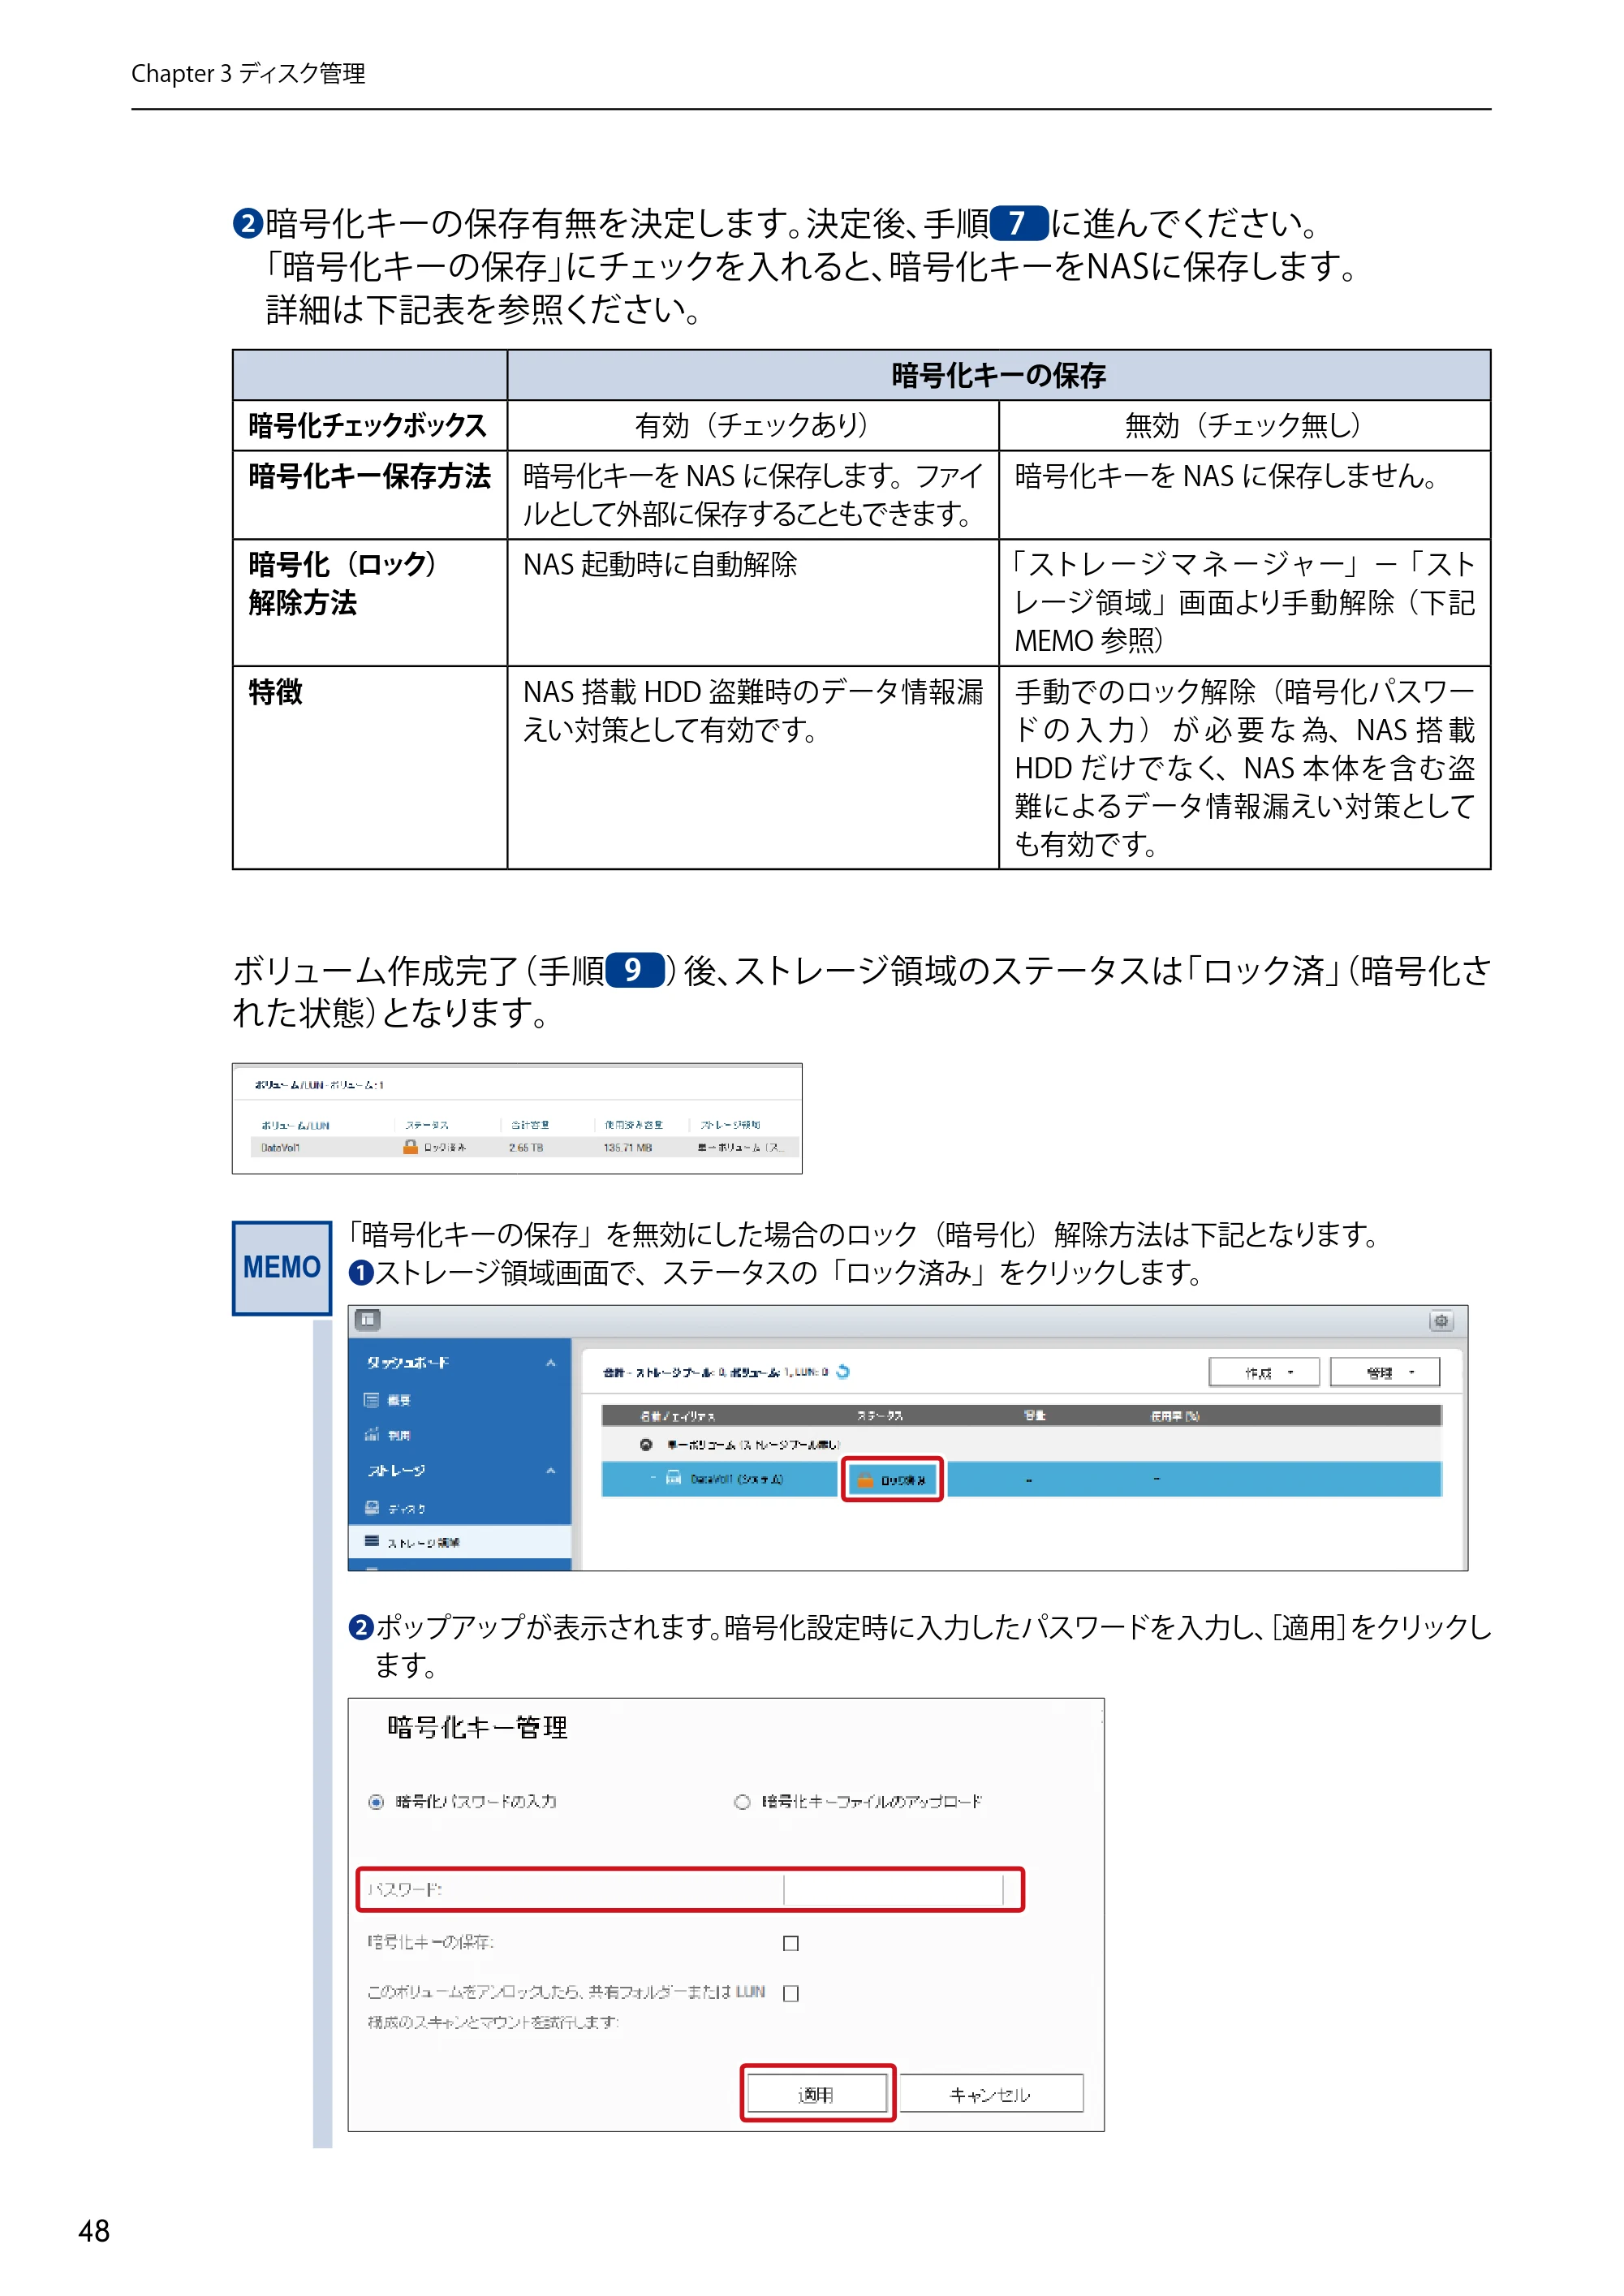The height and width of the screenshot is (2296, 1624).
Task: Open the 利用 usage chart sidebar item
Action: tap(386, 1434)
